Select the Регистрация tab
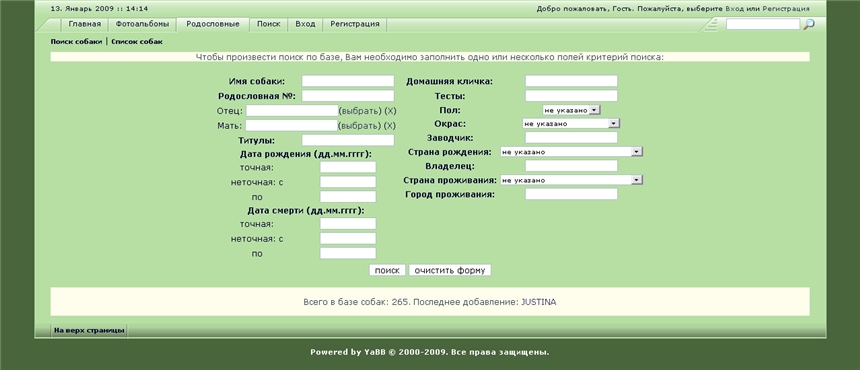Screen dimensions: 860x370 point(355,24)
